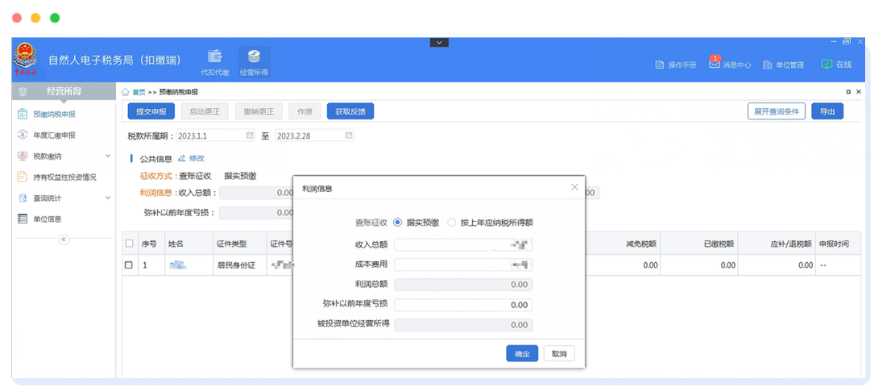The height and width of the screenshot is (392, 879).
Task: Click the 启动更正 button
Action: coord(205,112)
